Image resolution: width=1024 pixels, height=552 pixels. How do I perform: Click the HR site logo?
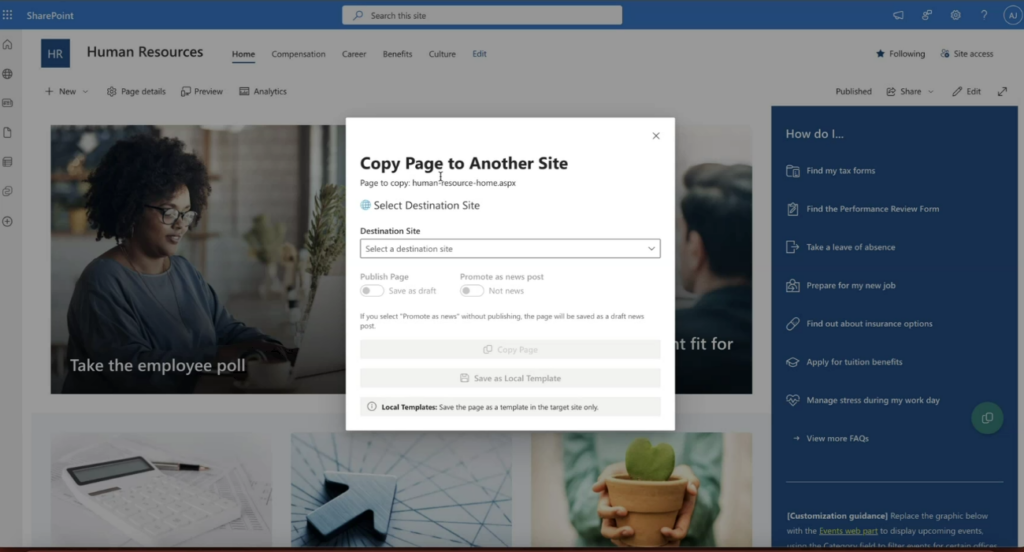[x=56, y=54]
